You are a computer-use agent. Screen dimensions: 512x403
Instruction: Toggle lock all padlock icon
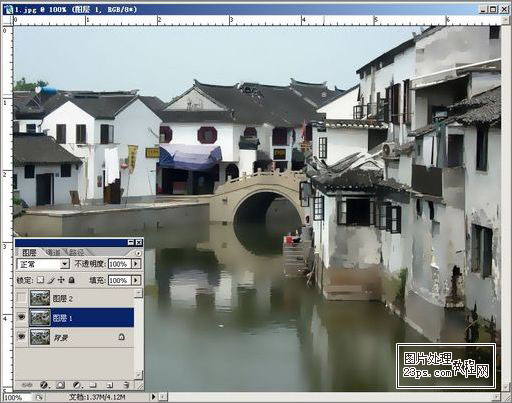72,280
